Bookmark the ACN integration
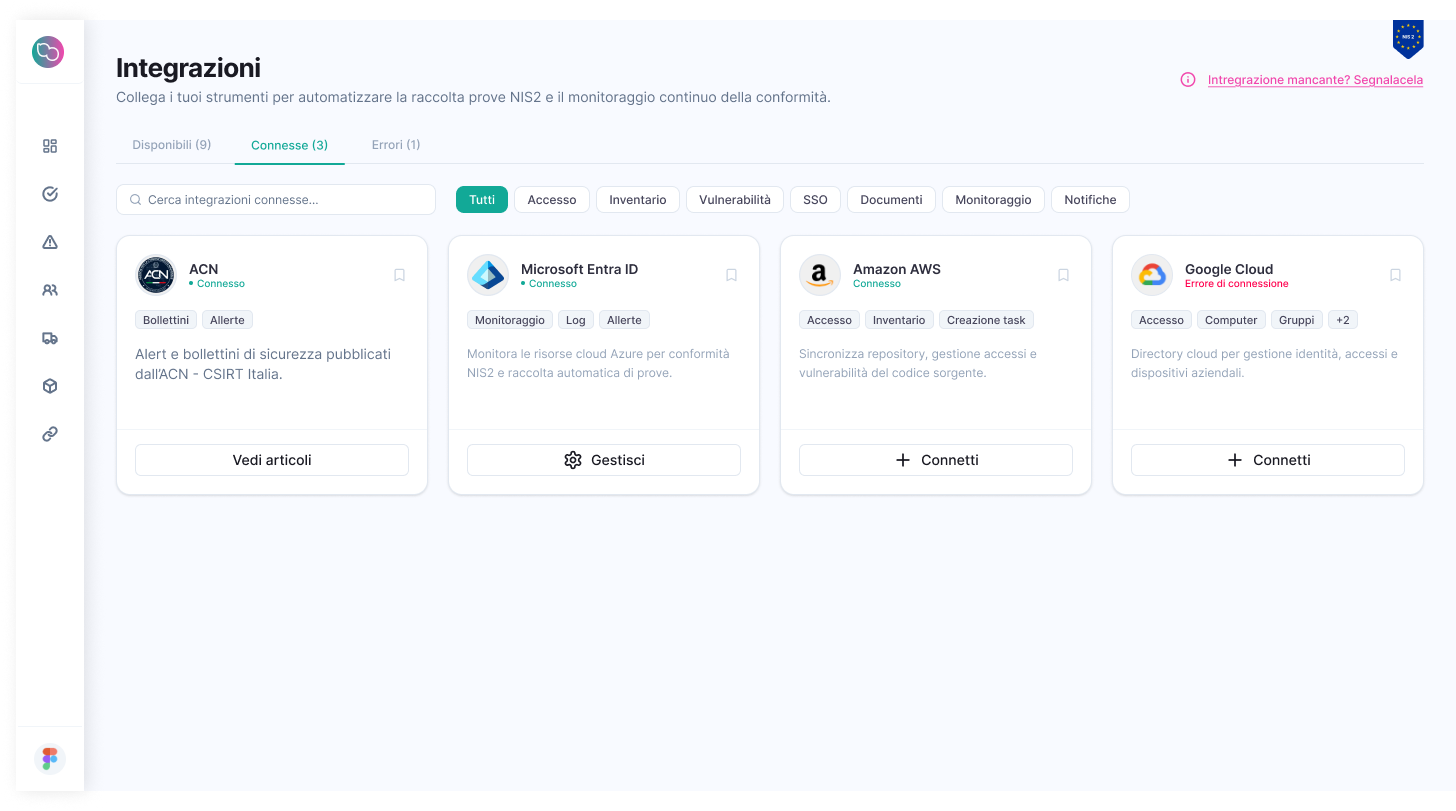1456x811 pixels. coord(400,275)
